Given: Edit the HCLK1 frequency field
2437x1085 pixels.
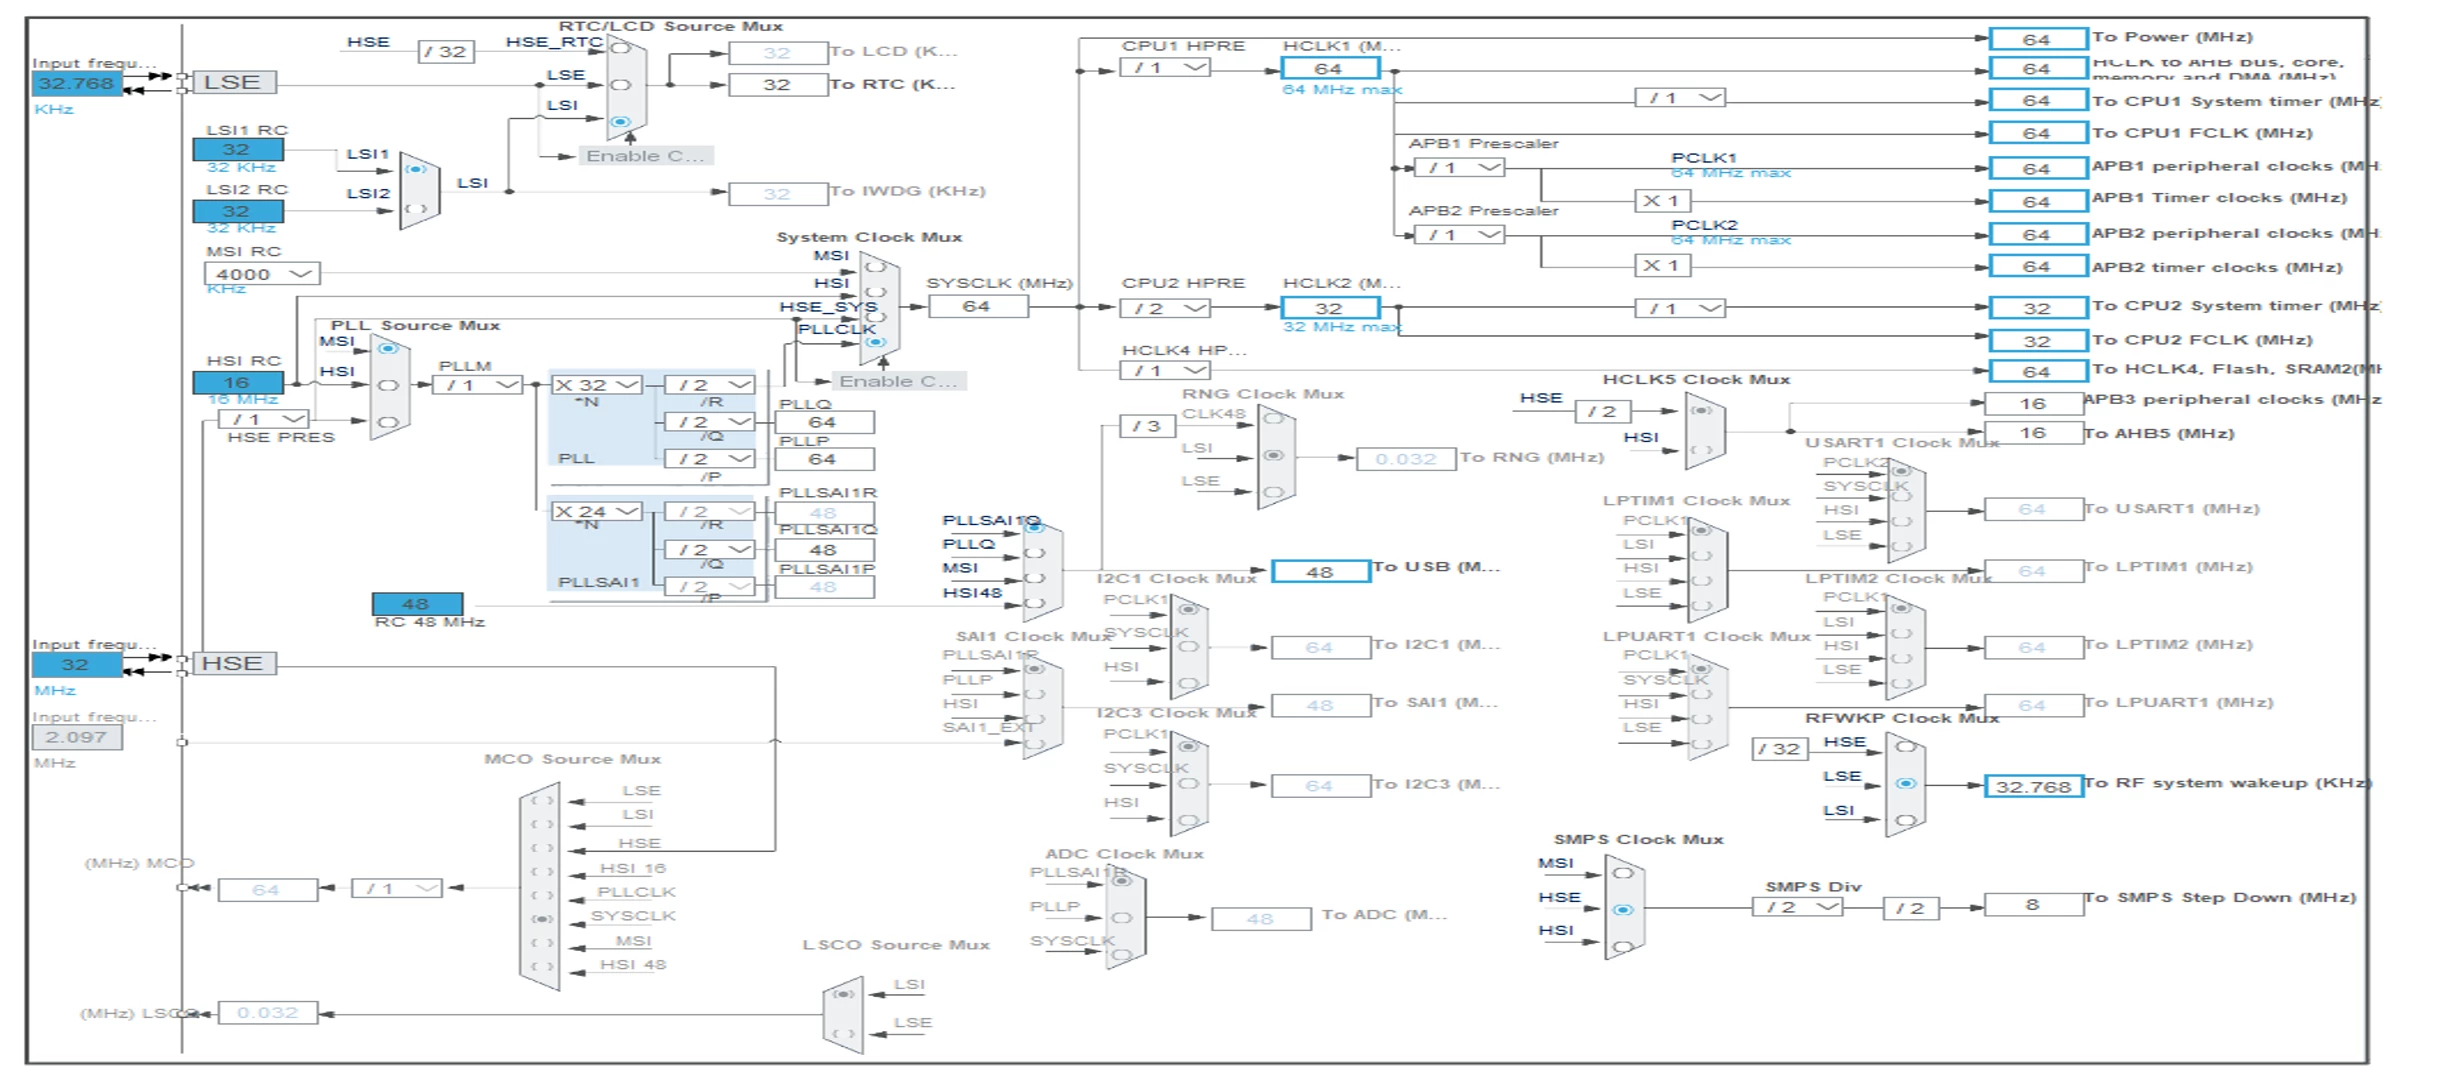Looking at the screenshot, I should coord(1330,68).
